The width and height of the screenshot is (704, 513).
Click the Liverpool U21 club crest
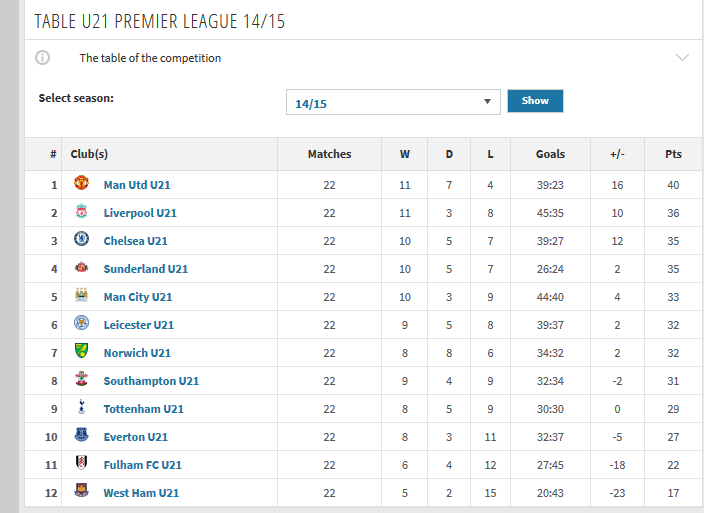click(81, 210)
